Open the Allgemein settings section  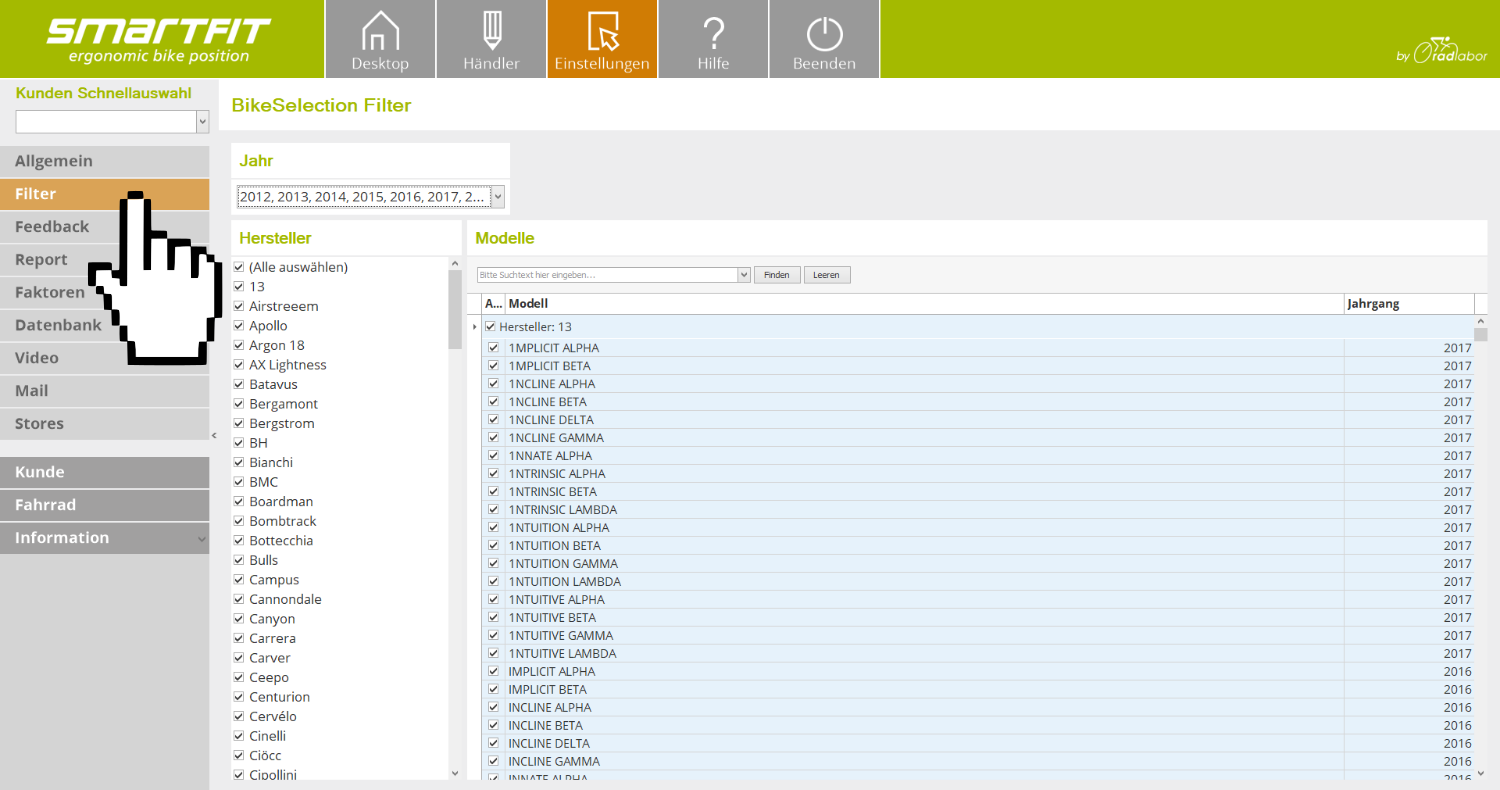coord(105,161)
